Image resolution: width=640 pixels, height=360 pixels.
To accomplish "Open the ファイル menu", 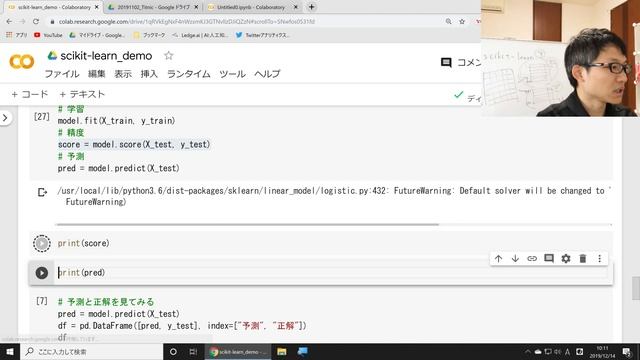I will (x=62, y=74).
